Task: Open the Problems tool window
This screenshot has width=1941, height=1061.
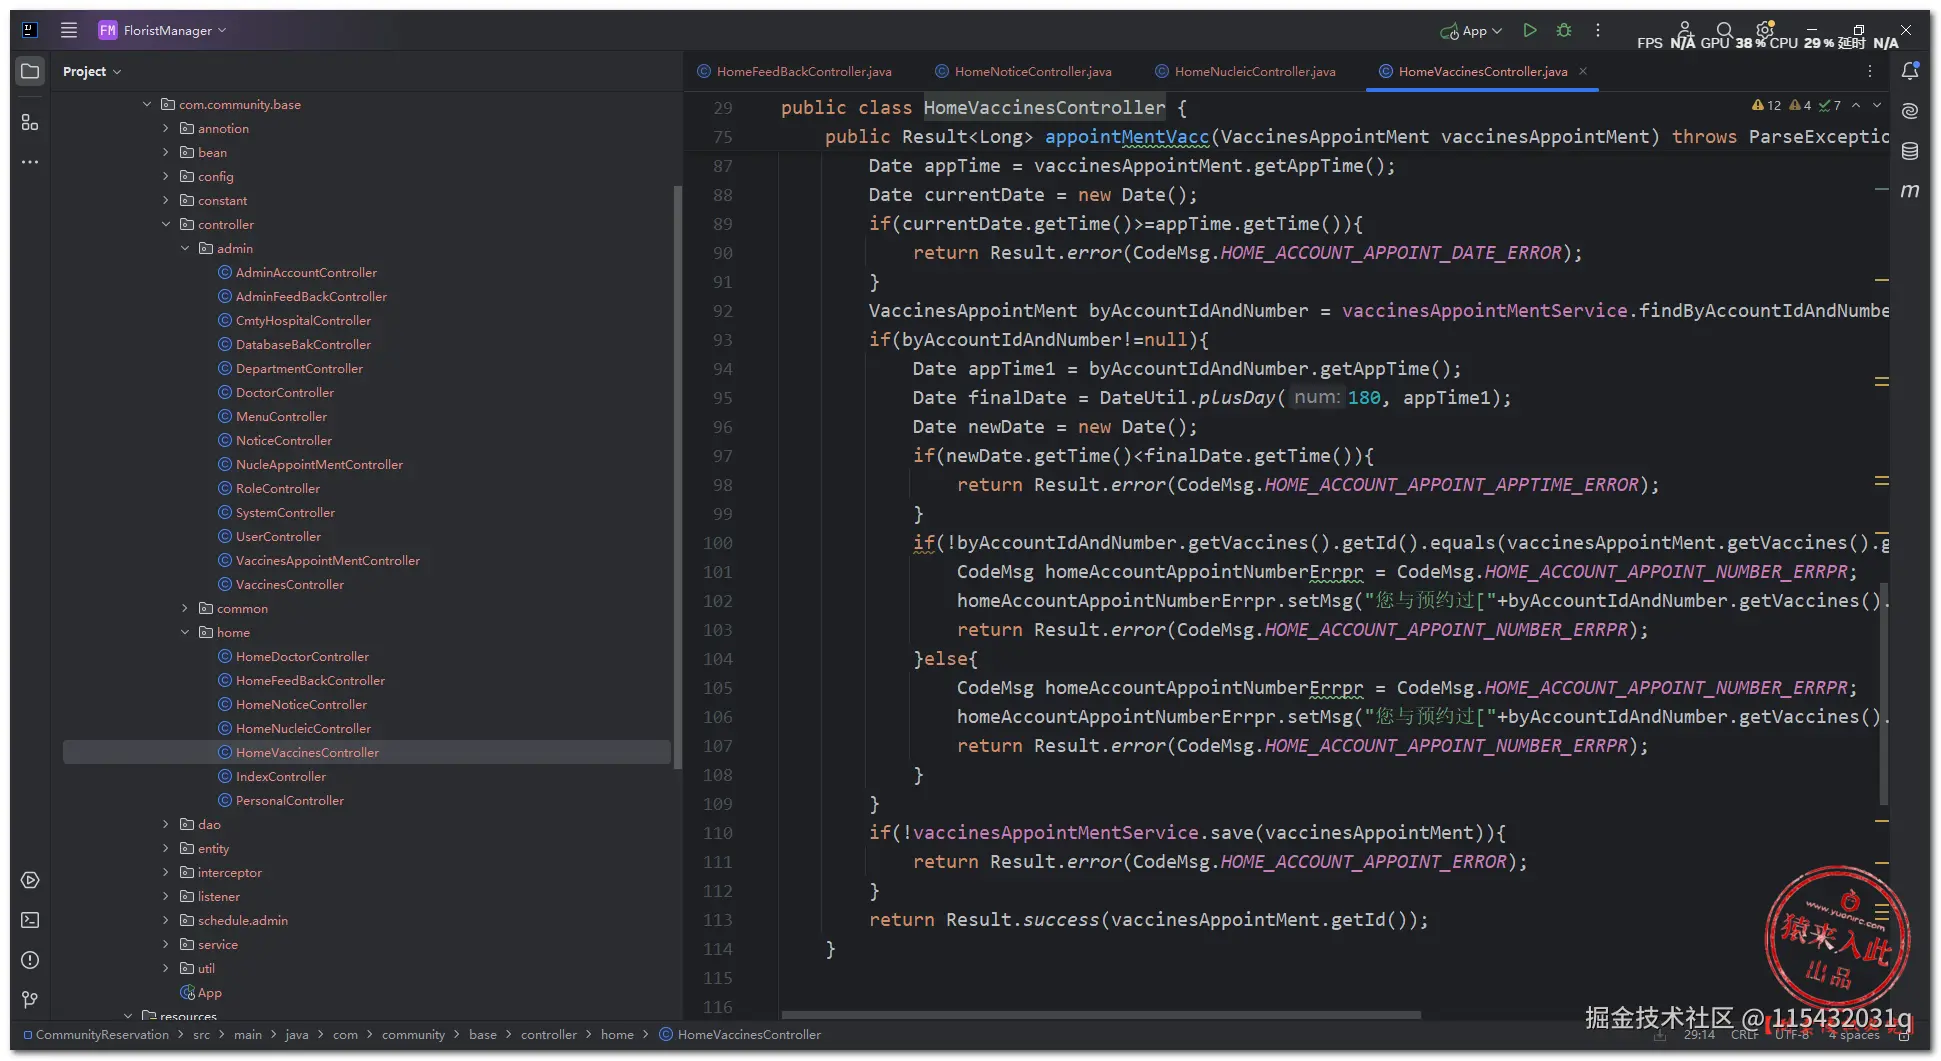Action: pos(30,960)
